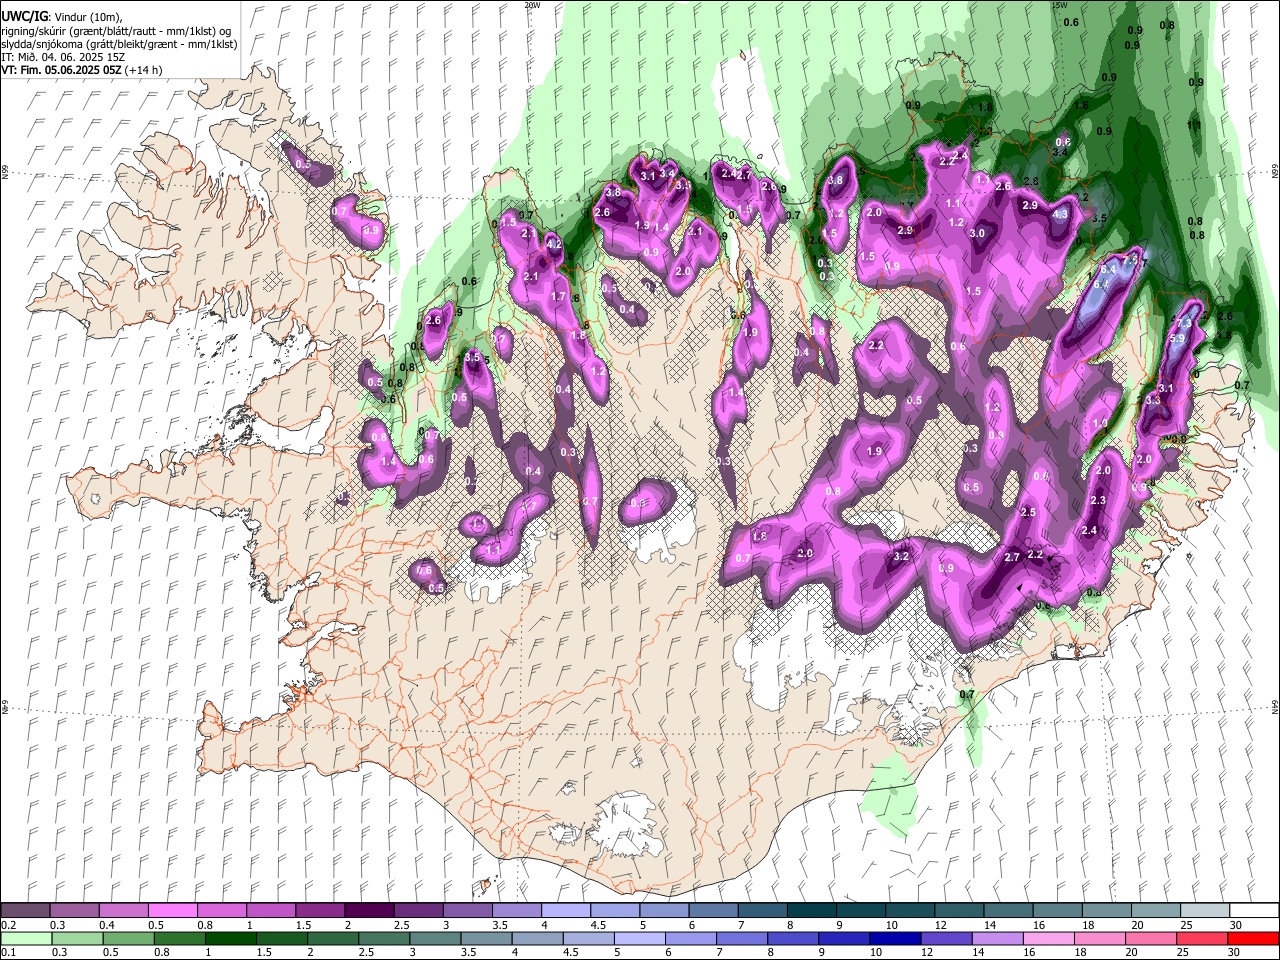Click the '4.3' precipitation label on the map
This screenshot has width=1280, height=960.
[1060, 214]
